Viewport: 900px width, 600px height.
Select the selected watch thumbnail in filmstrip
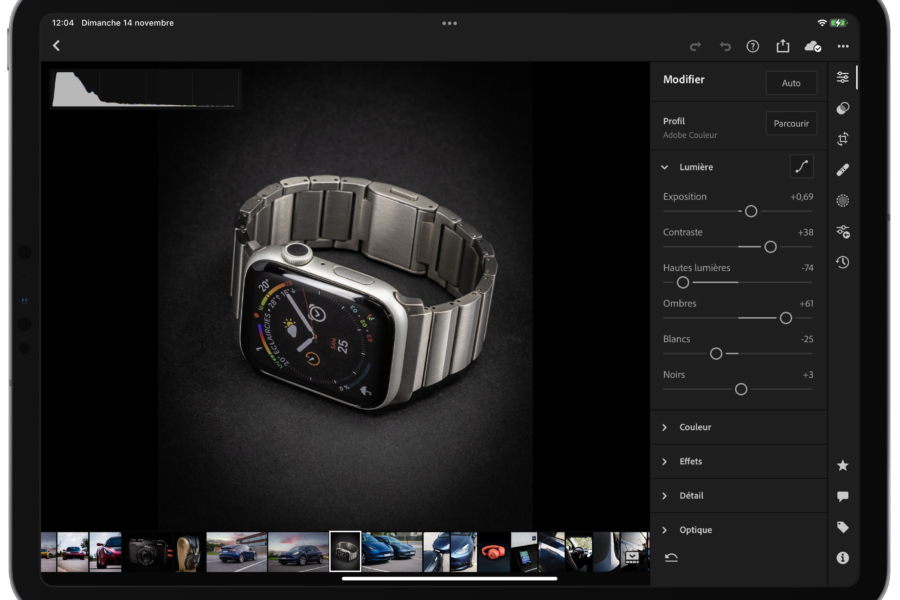coord(345,551)
